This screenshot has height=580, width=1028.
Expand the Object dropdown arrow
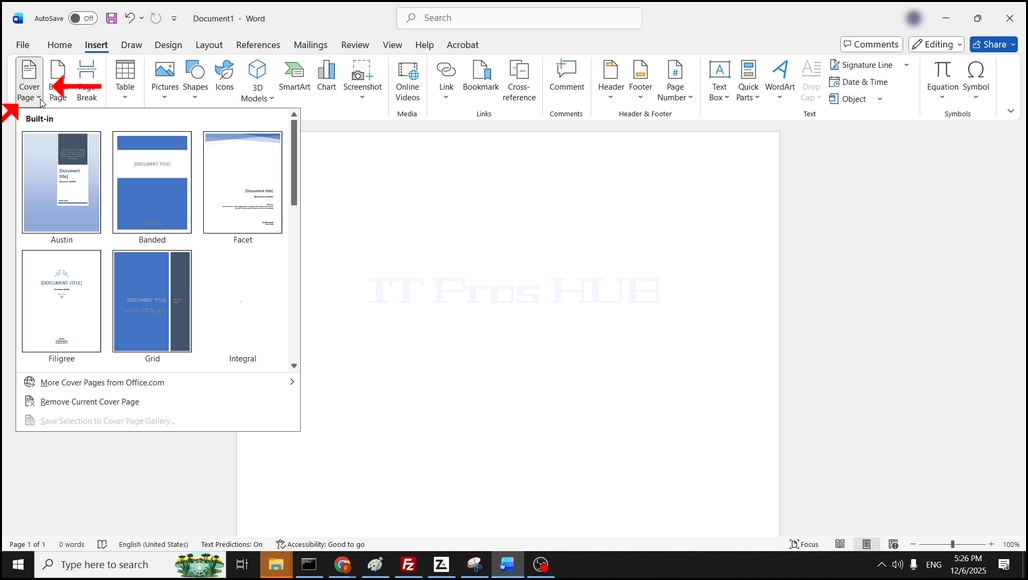point(880,99)
